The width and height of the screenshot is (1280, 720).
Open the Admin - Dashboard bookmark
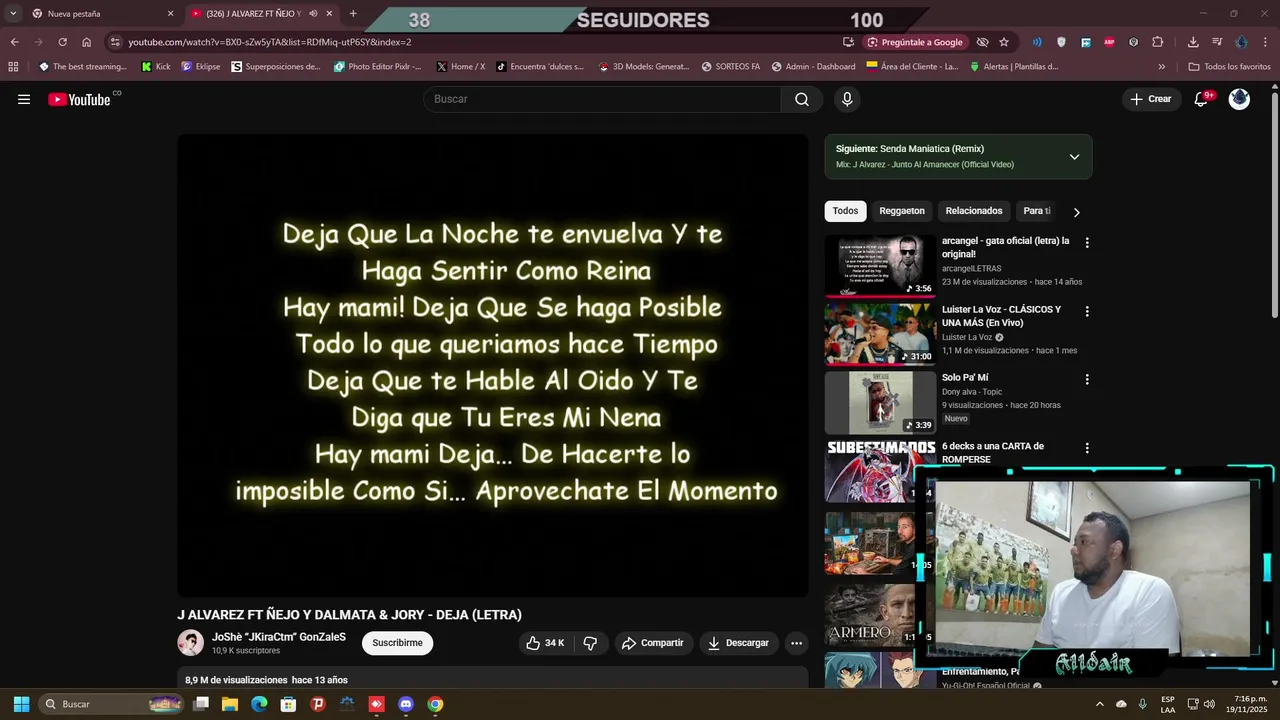pyautogui.click(x=813, y=67)
